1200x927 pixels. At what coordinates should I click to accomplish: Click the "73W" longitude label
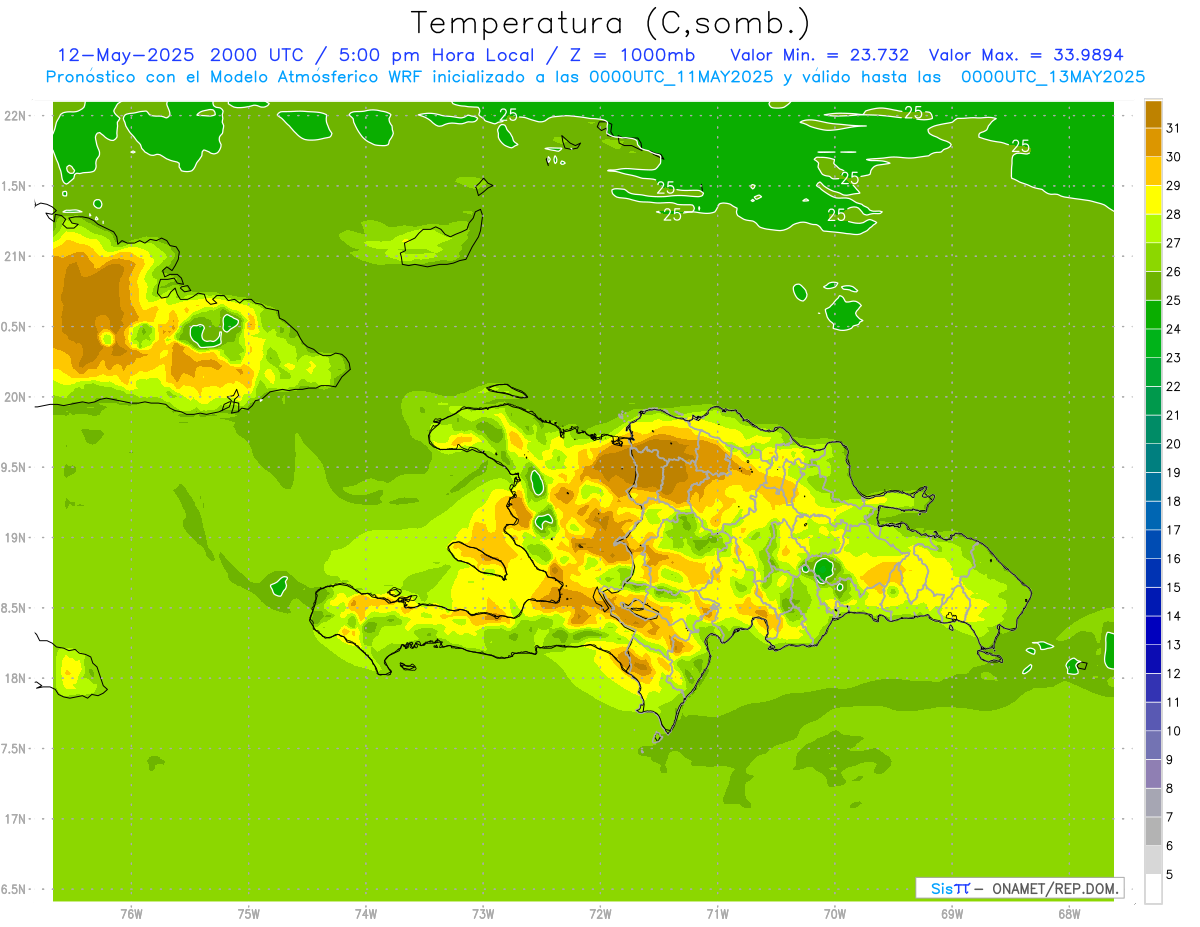point(483,913)
